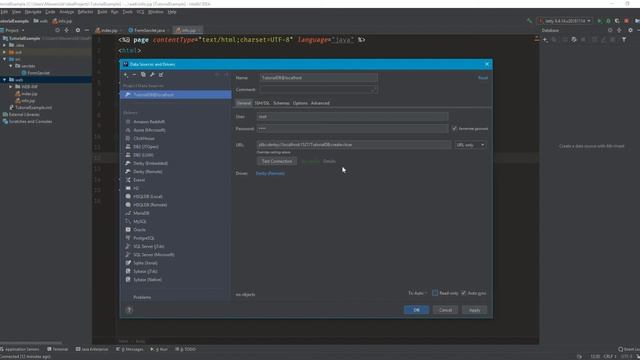Open the VCS menu

pos(140,12)
